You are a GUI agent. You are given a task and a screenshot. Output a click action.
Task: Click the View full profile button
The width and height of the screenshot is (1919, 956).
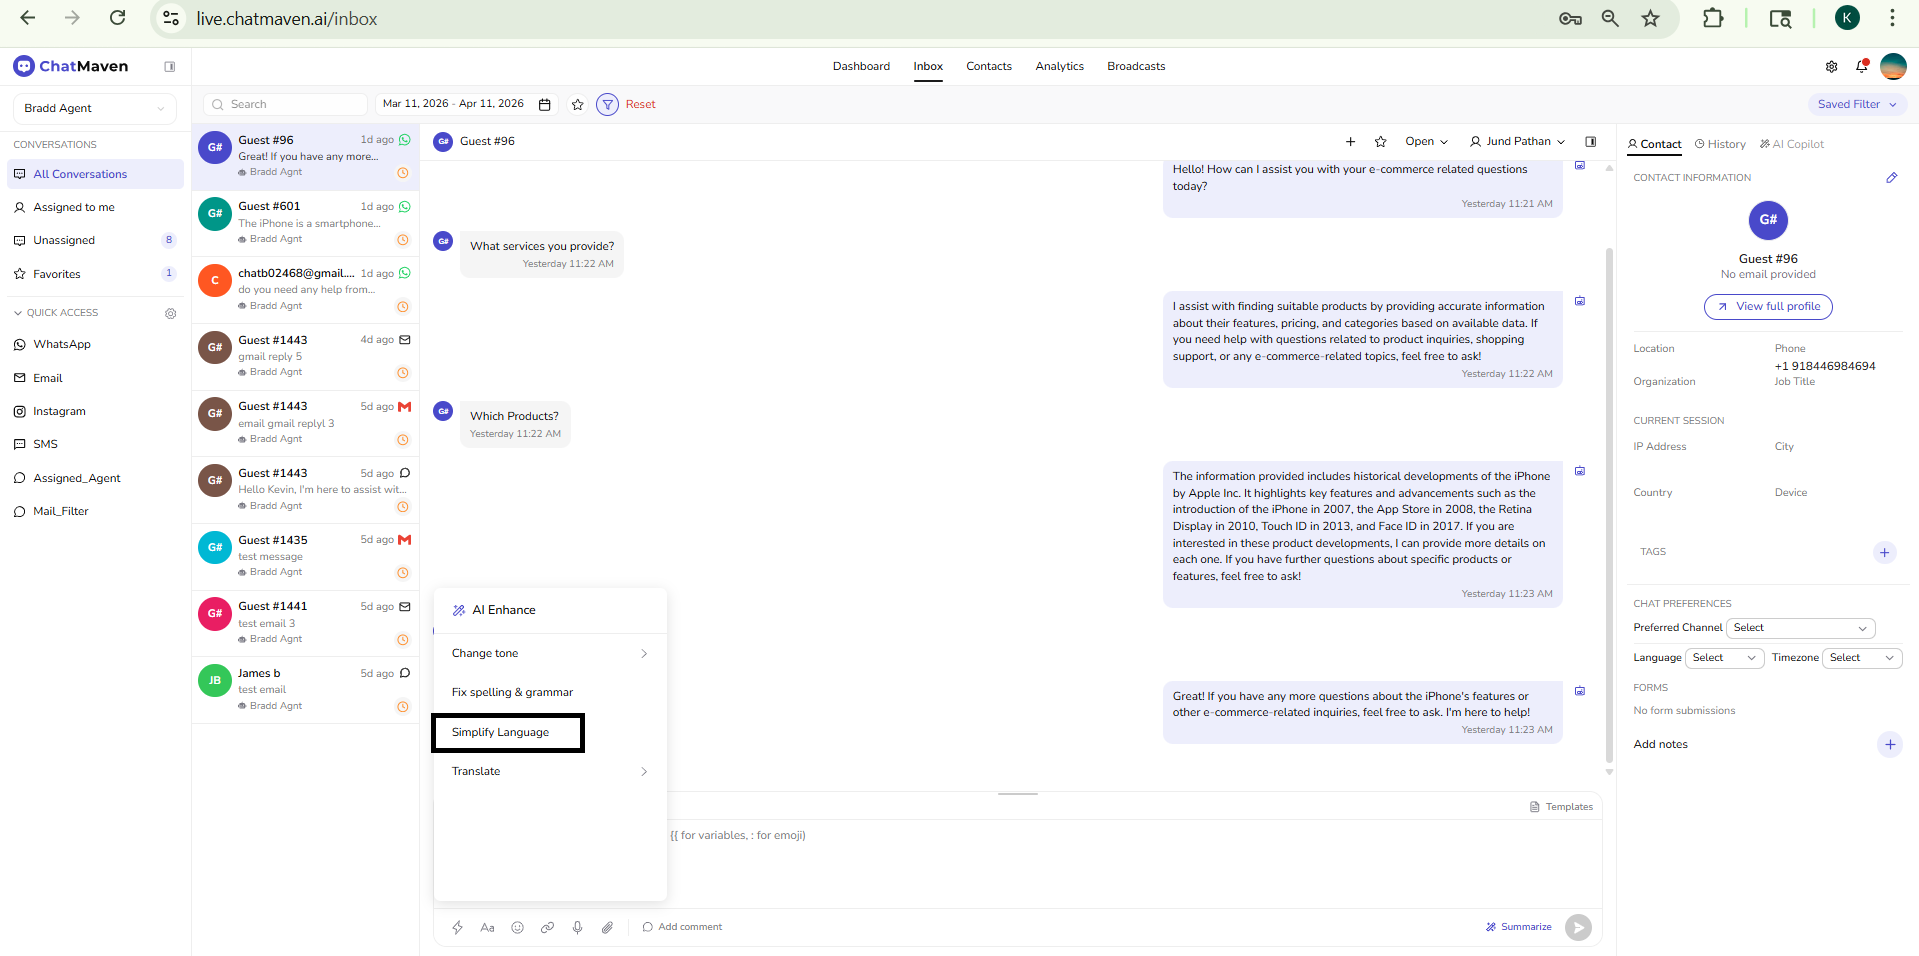[x=1767, y=306]
